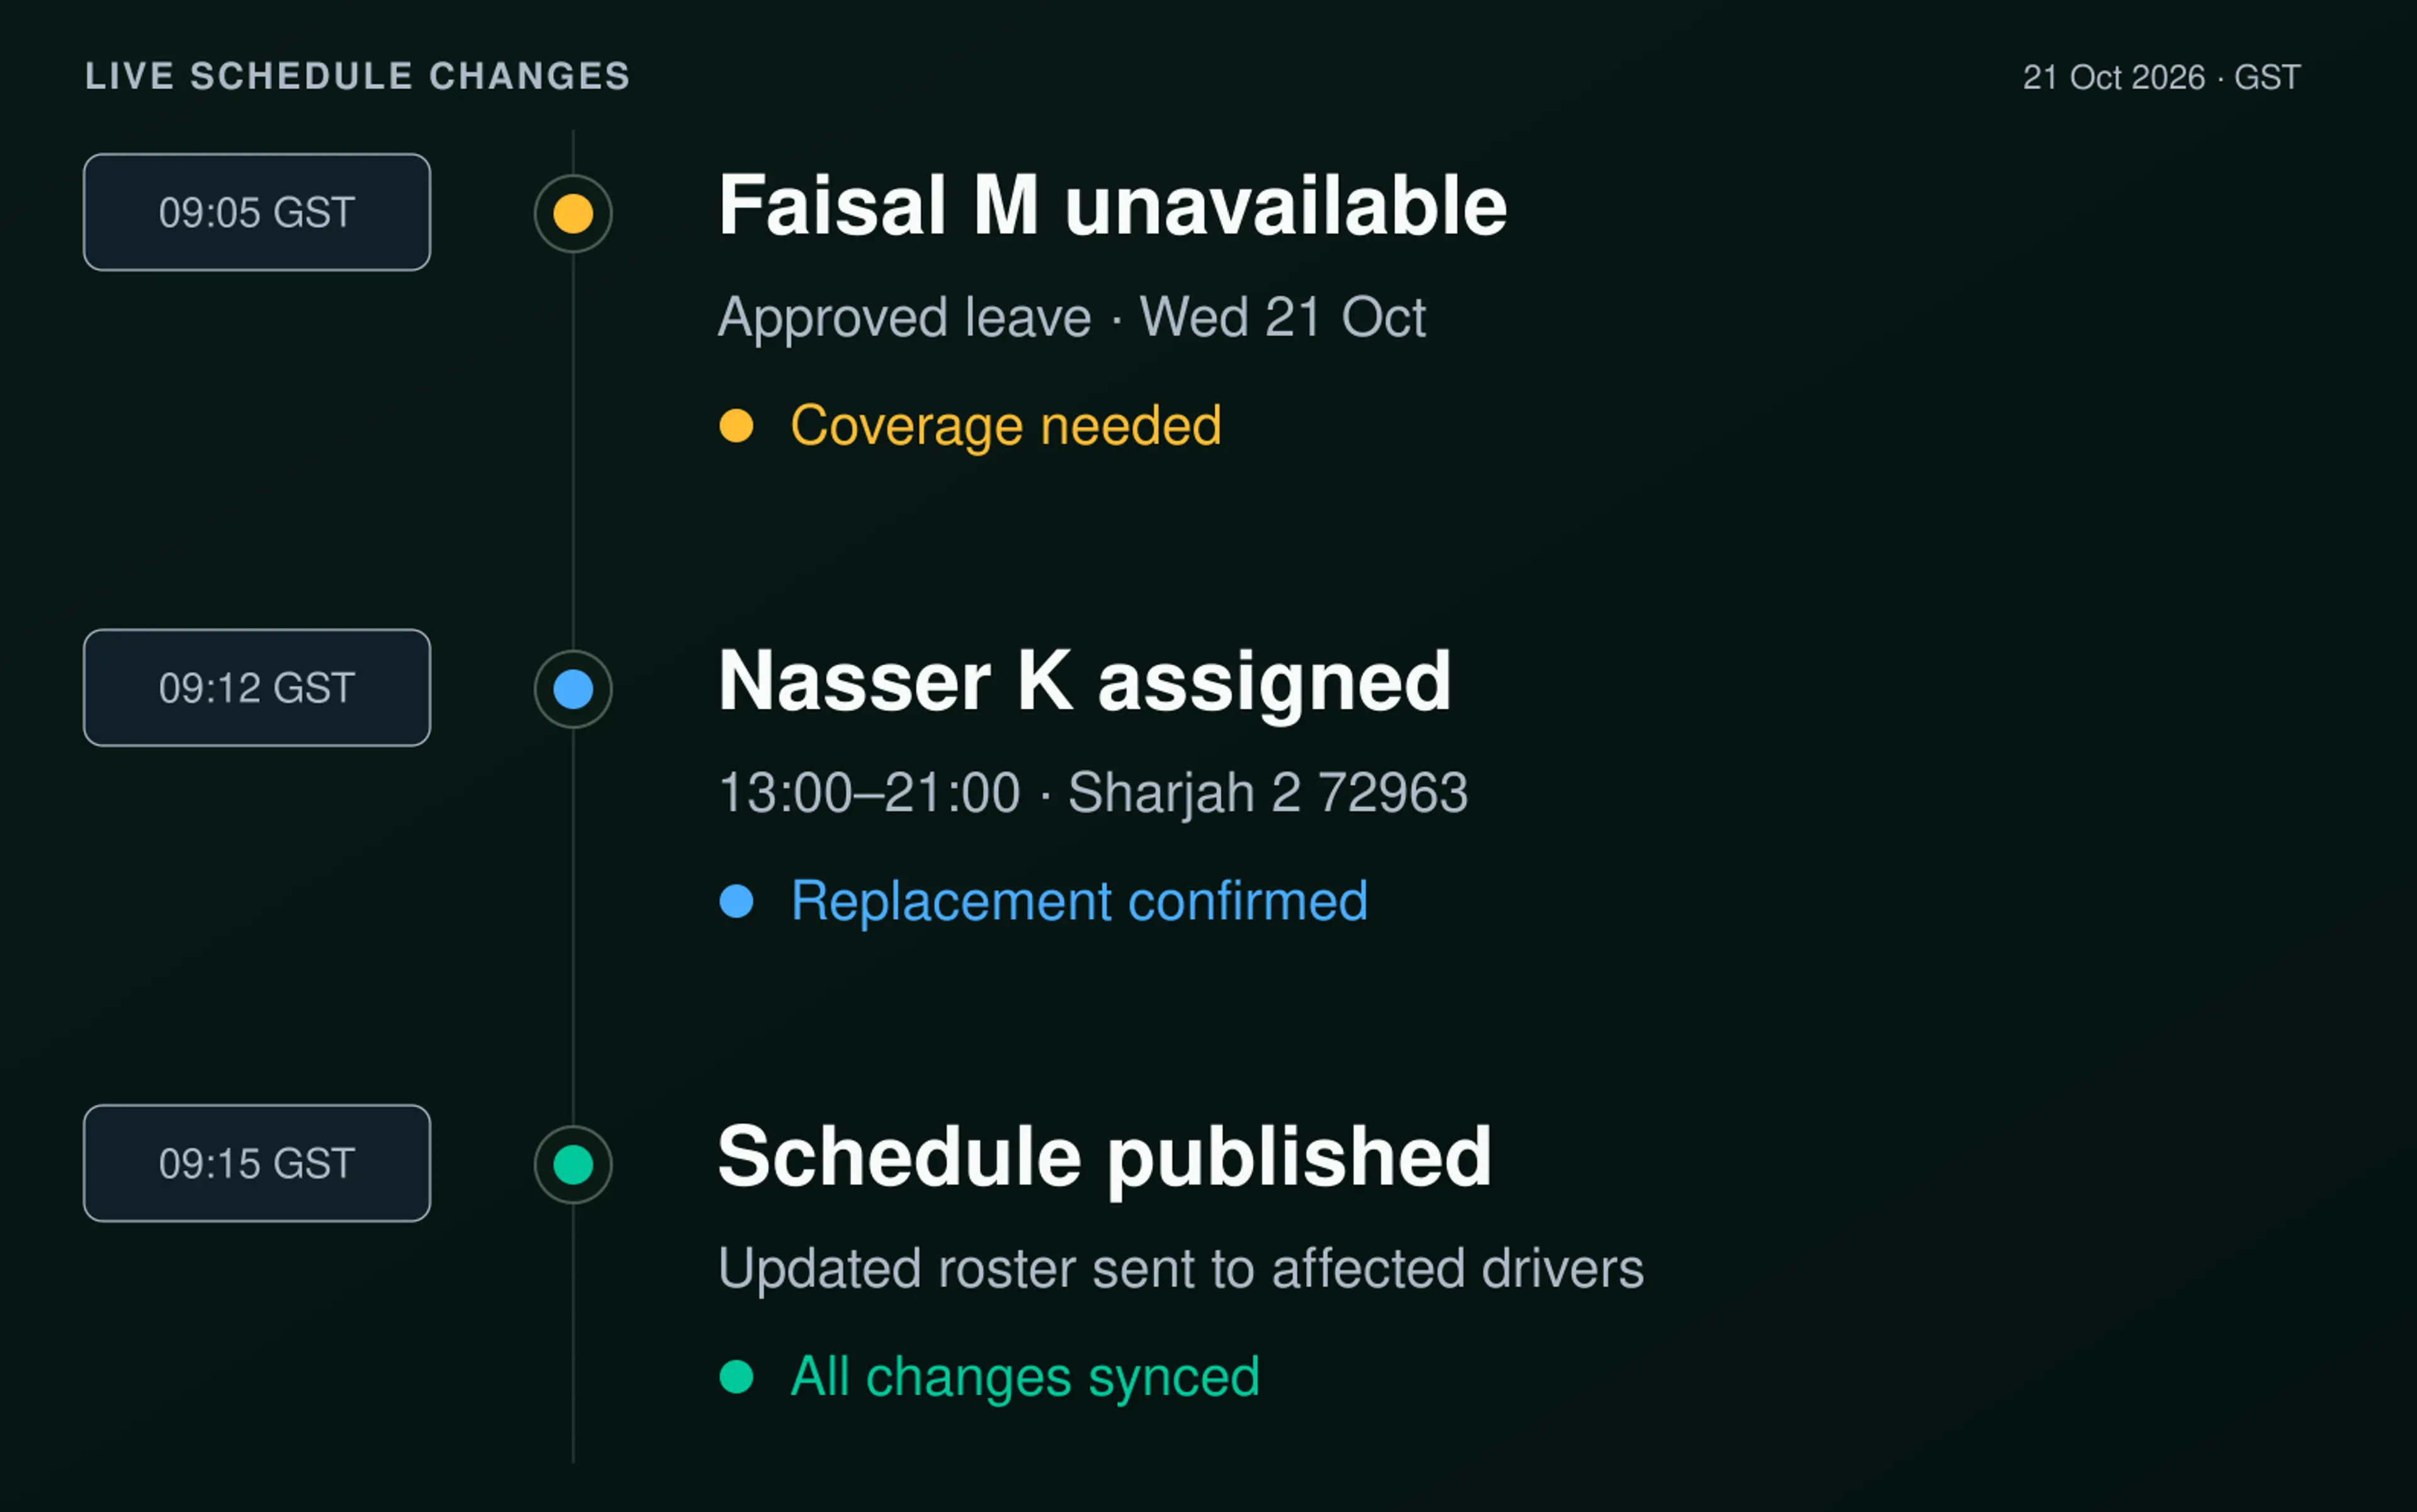Click the Live Schedule Changes header
The width and height of the screenshot is (2417, 1512).
[357, 76]
